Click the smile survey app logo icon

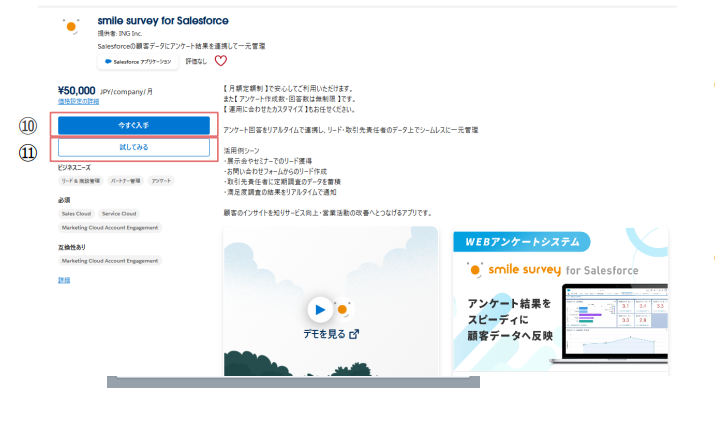coord(71,26)
